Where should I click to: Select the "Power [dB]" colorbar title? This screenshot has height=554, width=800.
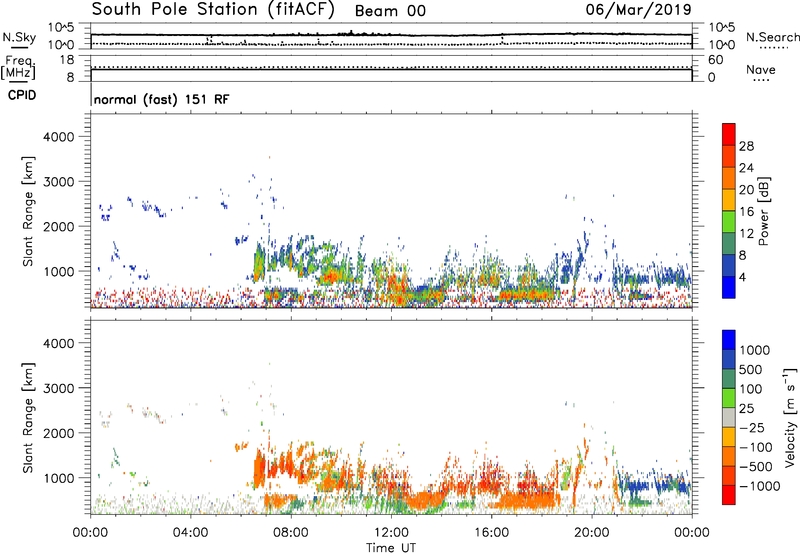(764, 211)
